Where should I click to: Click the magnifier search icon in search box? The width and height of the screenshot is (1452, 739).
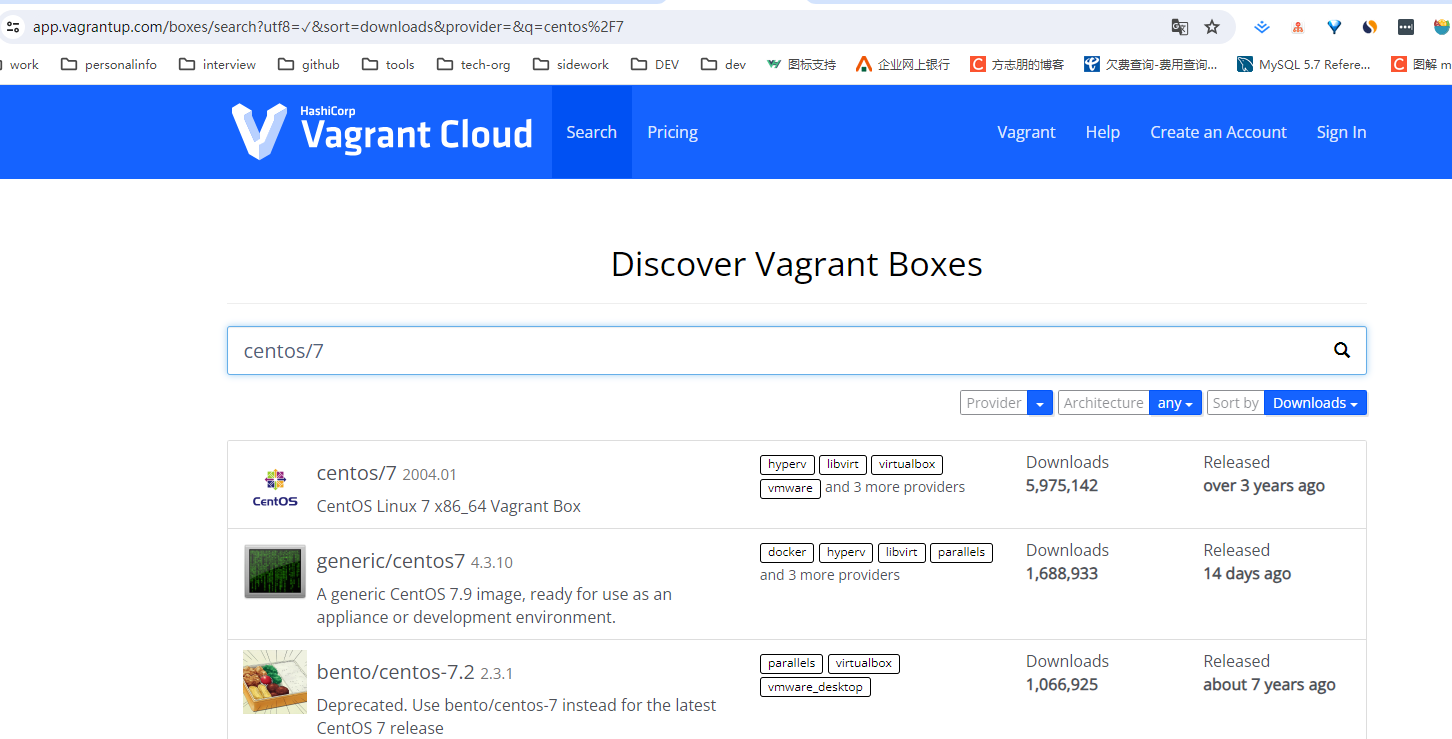(x=1342, y=350)
